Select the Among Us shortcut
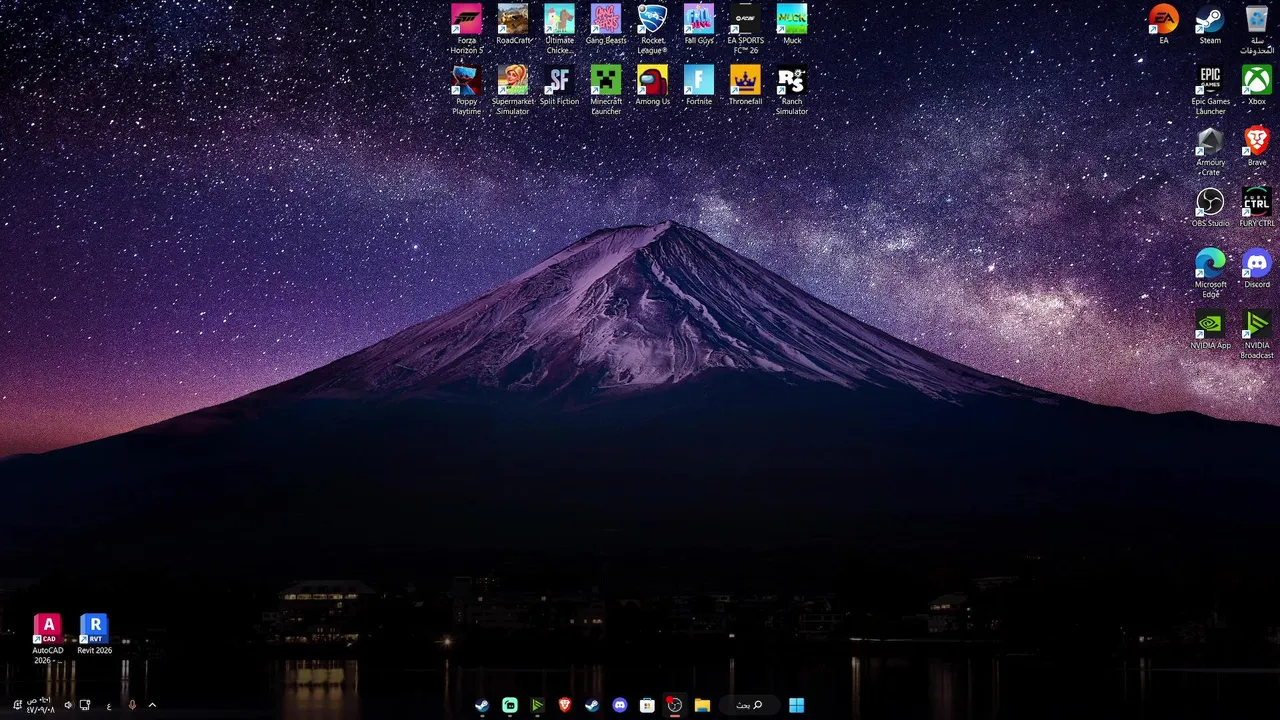Viewport: 1280px width, 720px height. click(x=652, y=86)
